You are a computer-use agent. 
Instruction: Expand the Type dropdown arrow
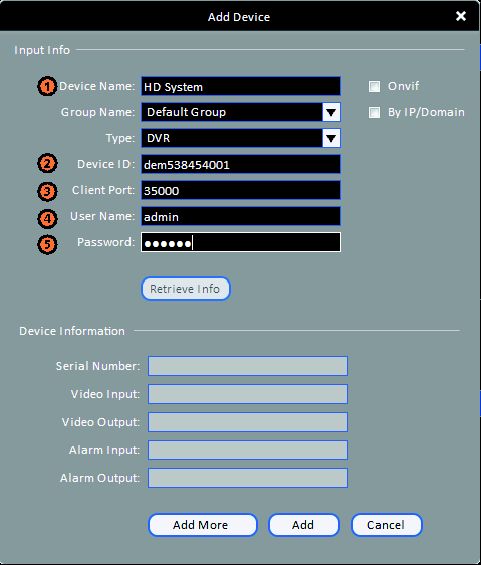[x=331, y=138]
